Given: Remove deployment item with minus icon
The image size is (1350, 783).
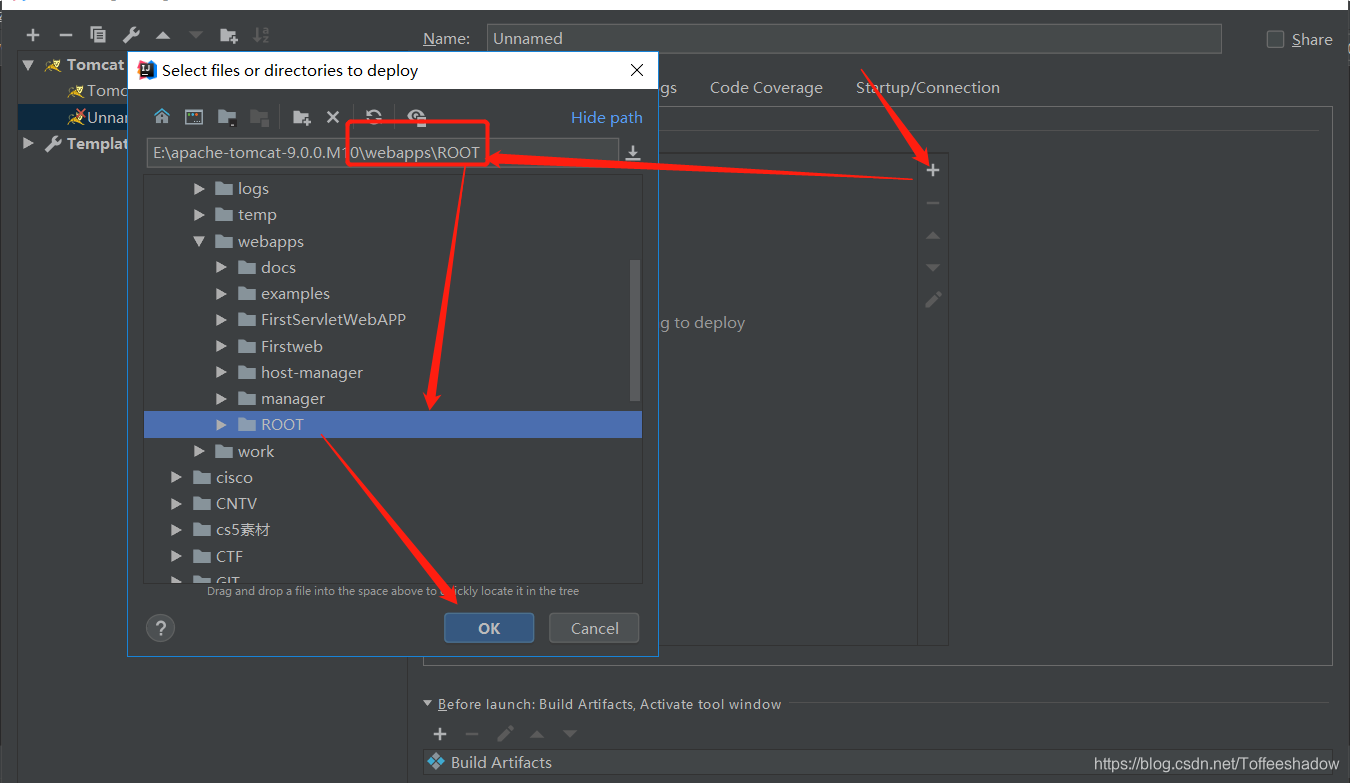Looking at the screenshot, I should (933, 203).
